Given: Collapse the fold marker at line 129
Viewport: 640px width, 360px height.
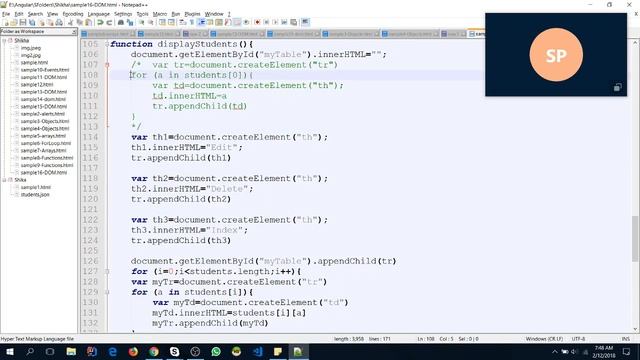Looking at the screenshot, I should point(107,292).
